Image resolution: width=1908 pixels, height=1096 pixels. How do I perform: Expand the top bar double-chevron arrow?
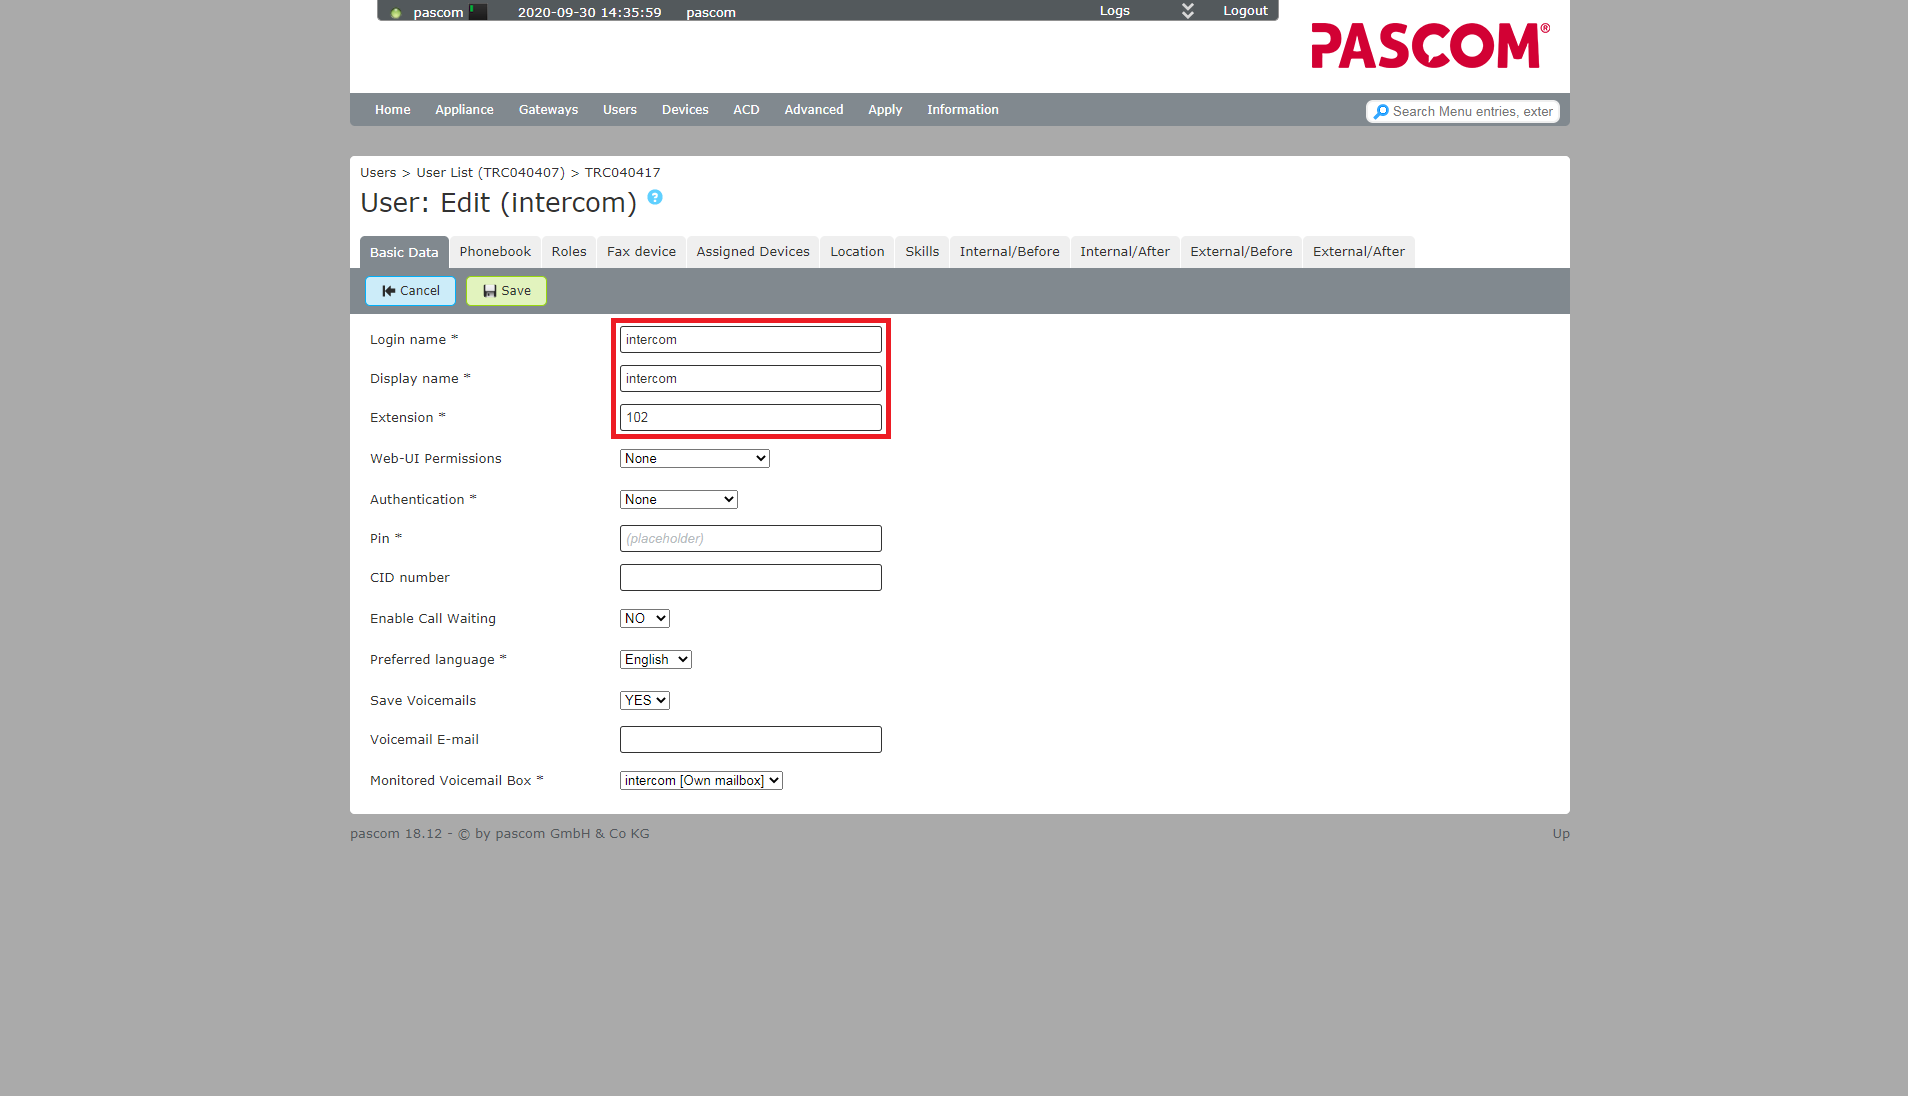tap(1187, 11)
